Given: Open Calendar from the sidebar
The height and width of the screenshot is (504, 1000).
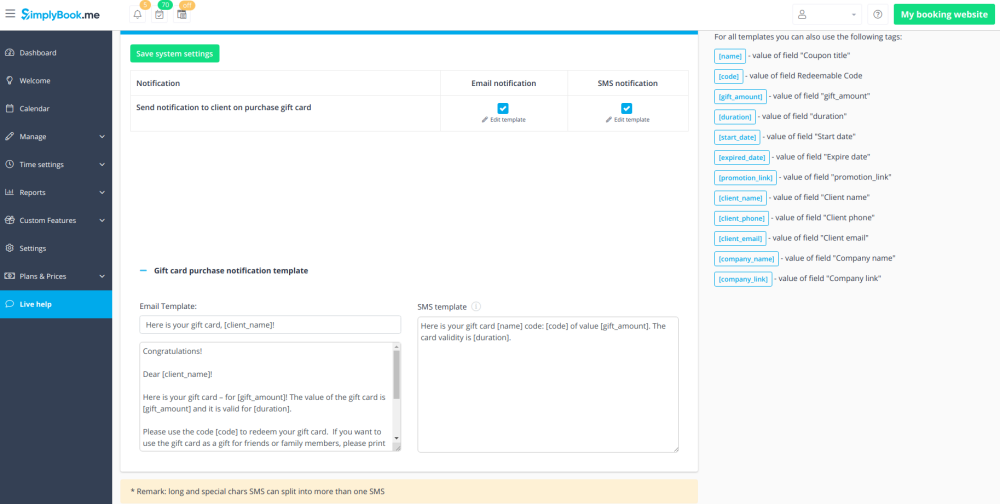Looking at the screenshot, I should 34,109.
